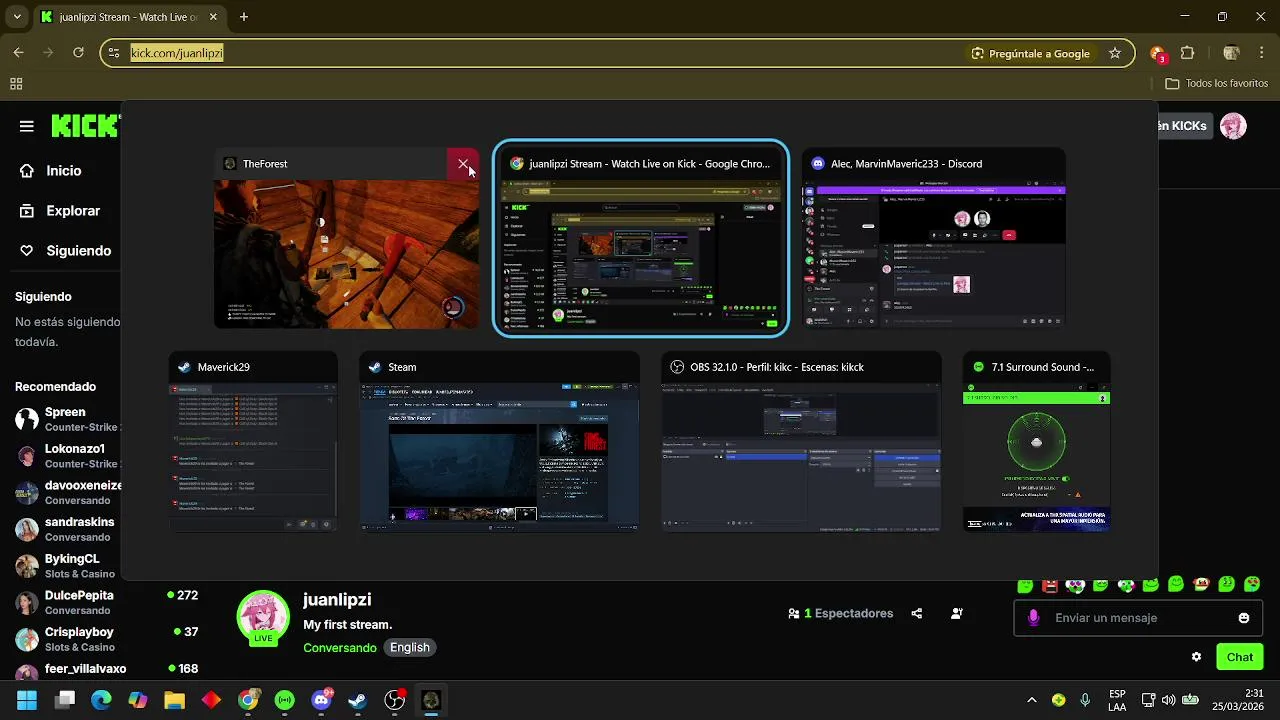Expand the Chrome tab search dropdown
1280x720 pixels.
(17, 17)
